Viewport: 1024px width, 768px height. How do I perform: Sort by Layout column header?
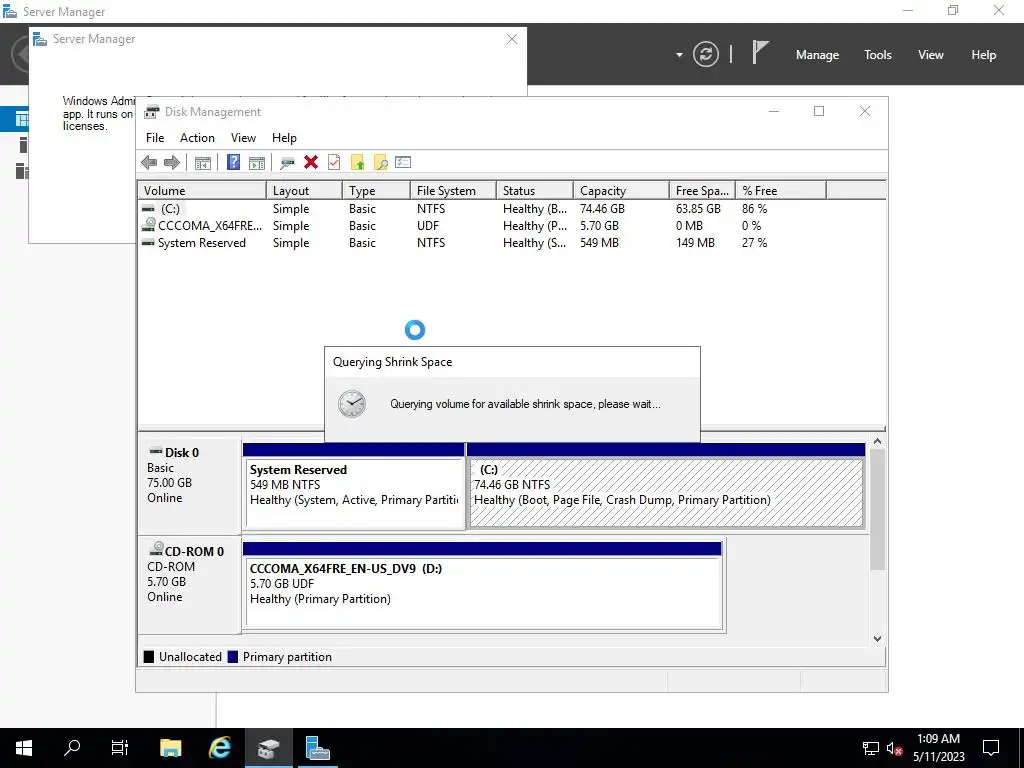click(304, 191)
